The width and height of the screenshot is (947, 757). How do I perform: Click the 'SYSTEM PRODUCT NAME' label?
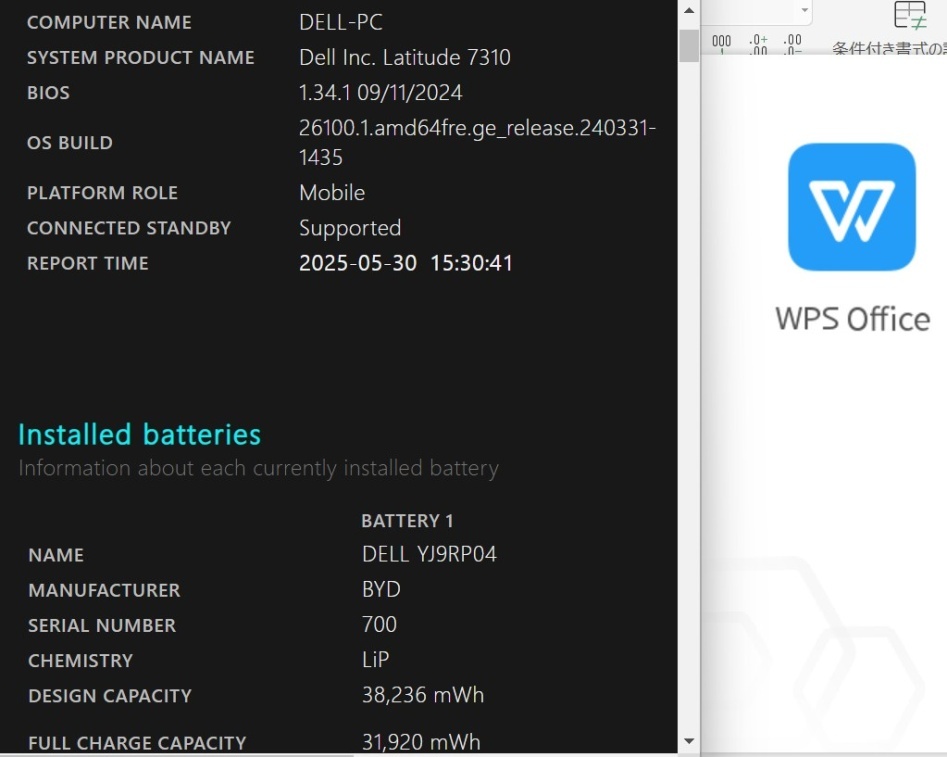pos(141,57)
